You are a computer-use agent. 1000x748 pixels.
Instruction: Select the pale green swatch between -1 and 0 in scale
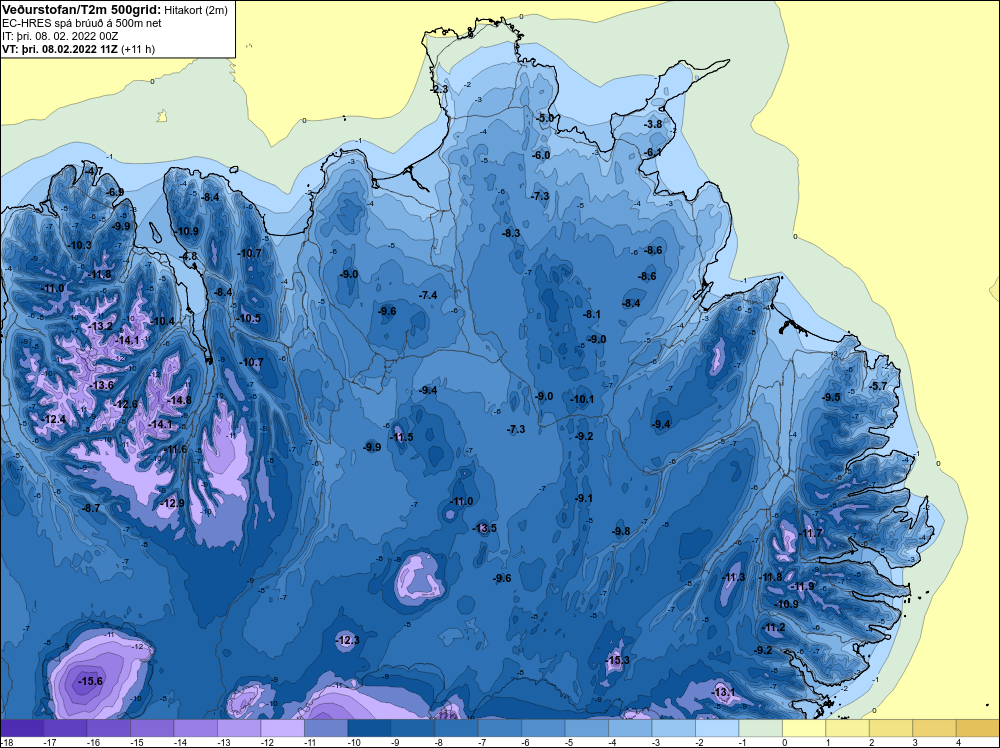(760, 727)
